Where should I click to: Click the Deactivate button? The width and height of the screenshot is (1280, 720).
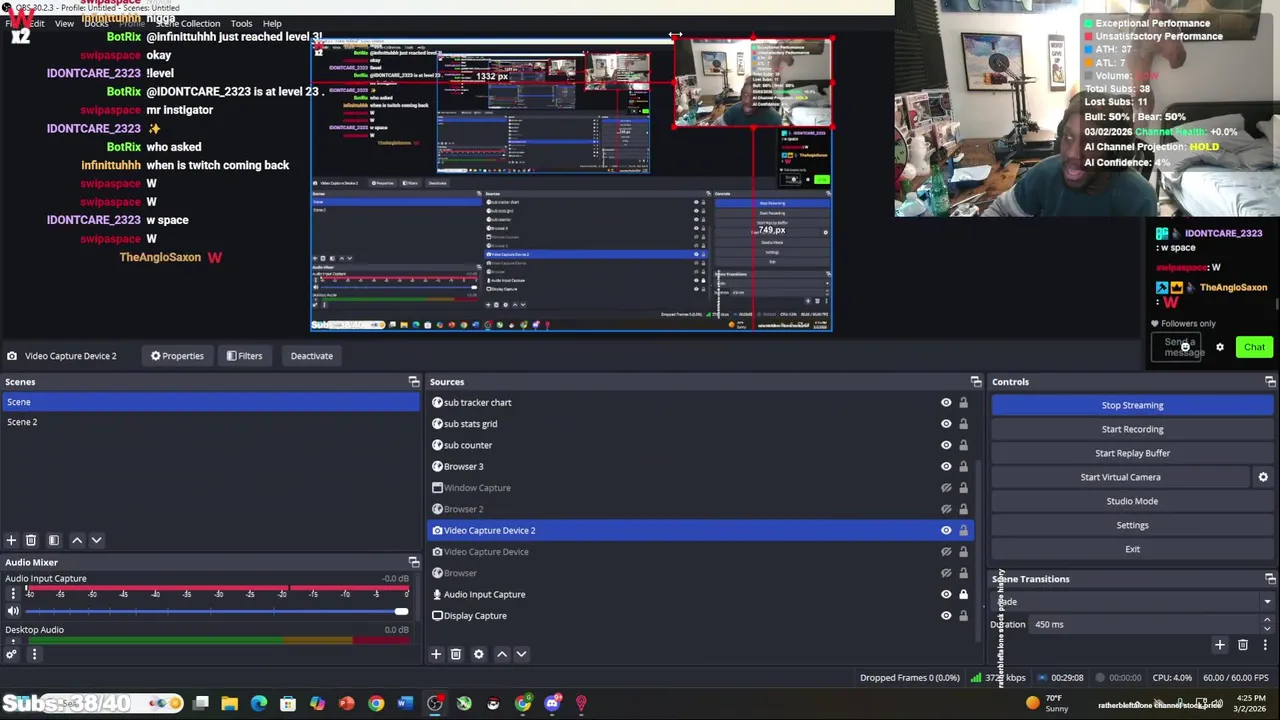(x=312, y=356)
